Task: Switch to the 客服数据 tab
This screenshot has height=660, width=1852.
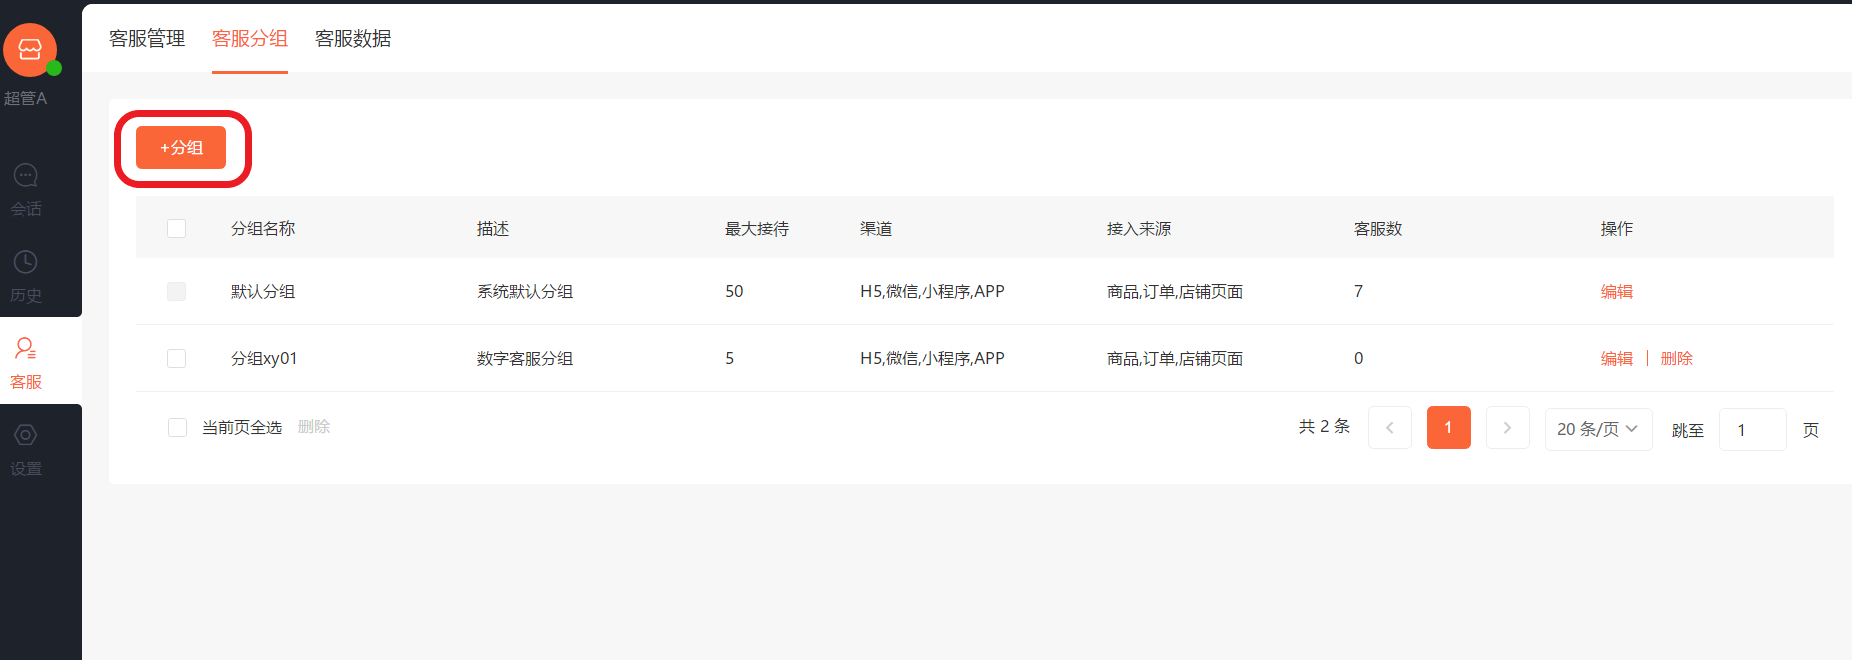Action: pyautogui.click(x=353, y=38)
